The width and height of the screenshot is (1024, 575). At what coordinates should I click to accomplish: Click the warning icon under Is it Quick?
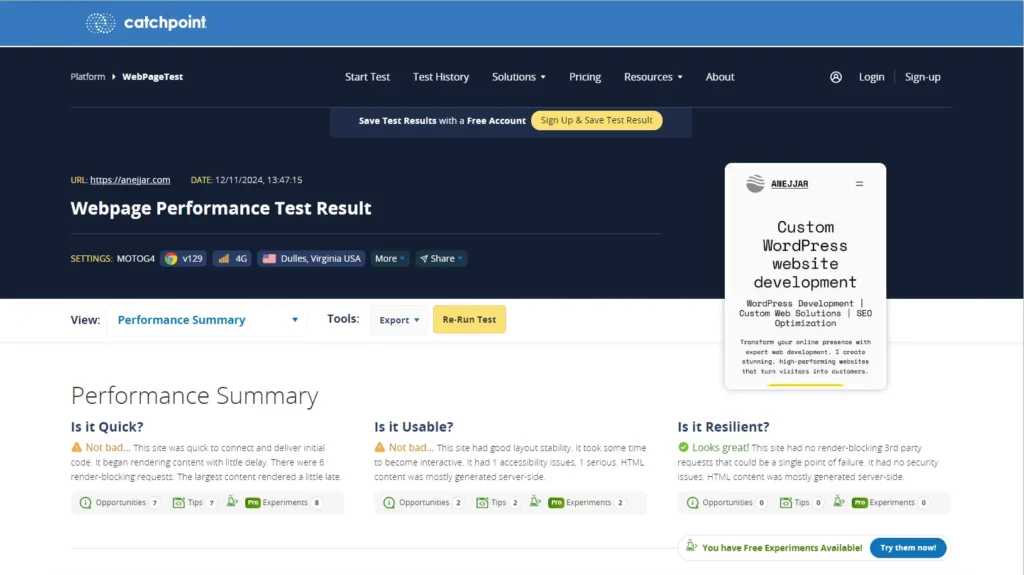[x=76, y=448]
